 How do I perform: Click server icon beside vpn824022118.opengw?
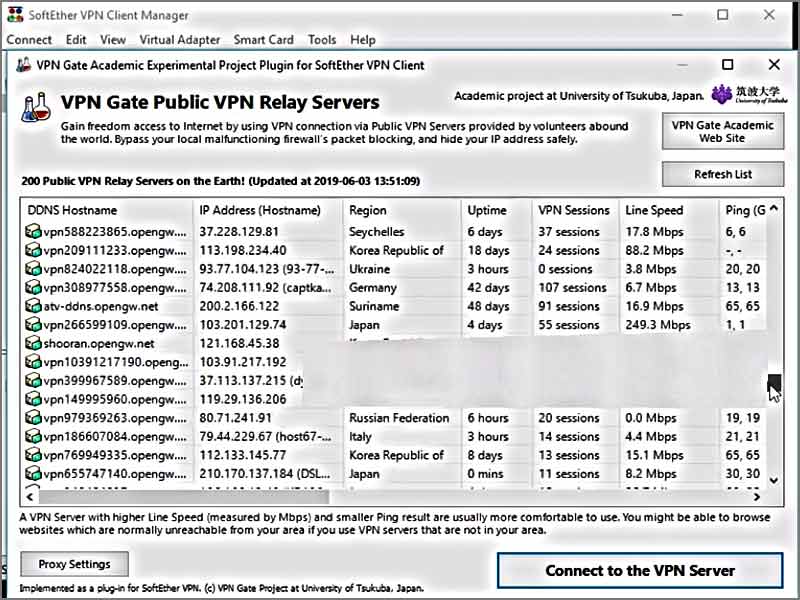tap(33, 269)
